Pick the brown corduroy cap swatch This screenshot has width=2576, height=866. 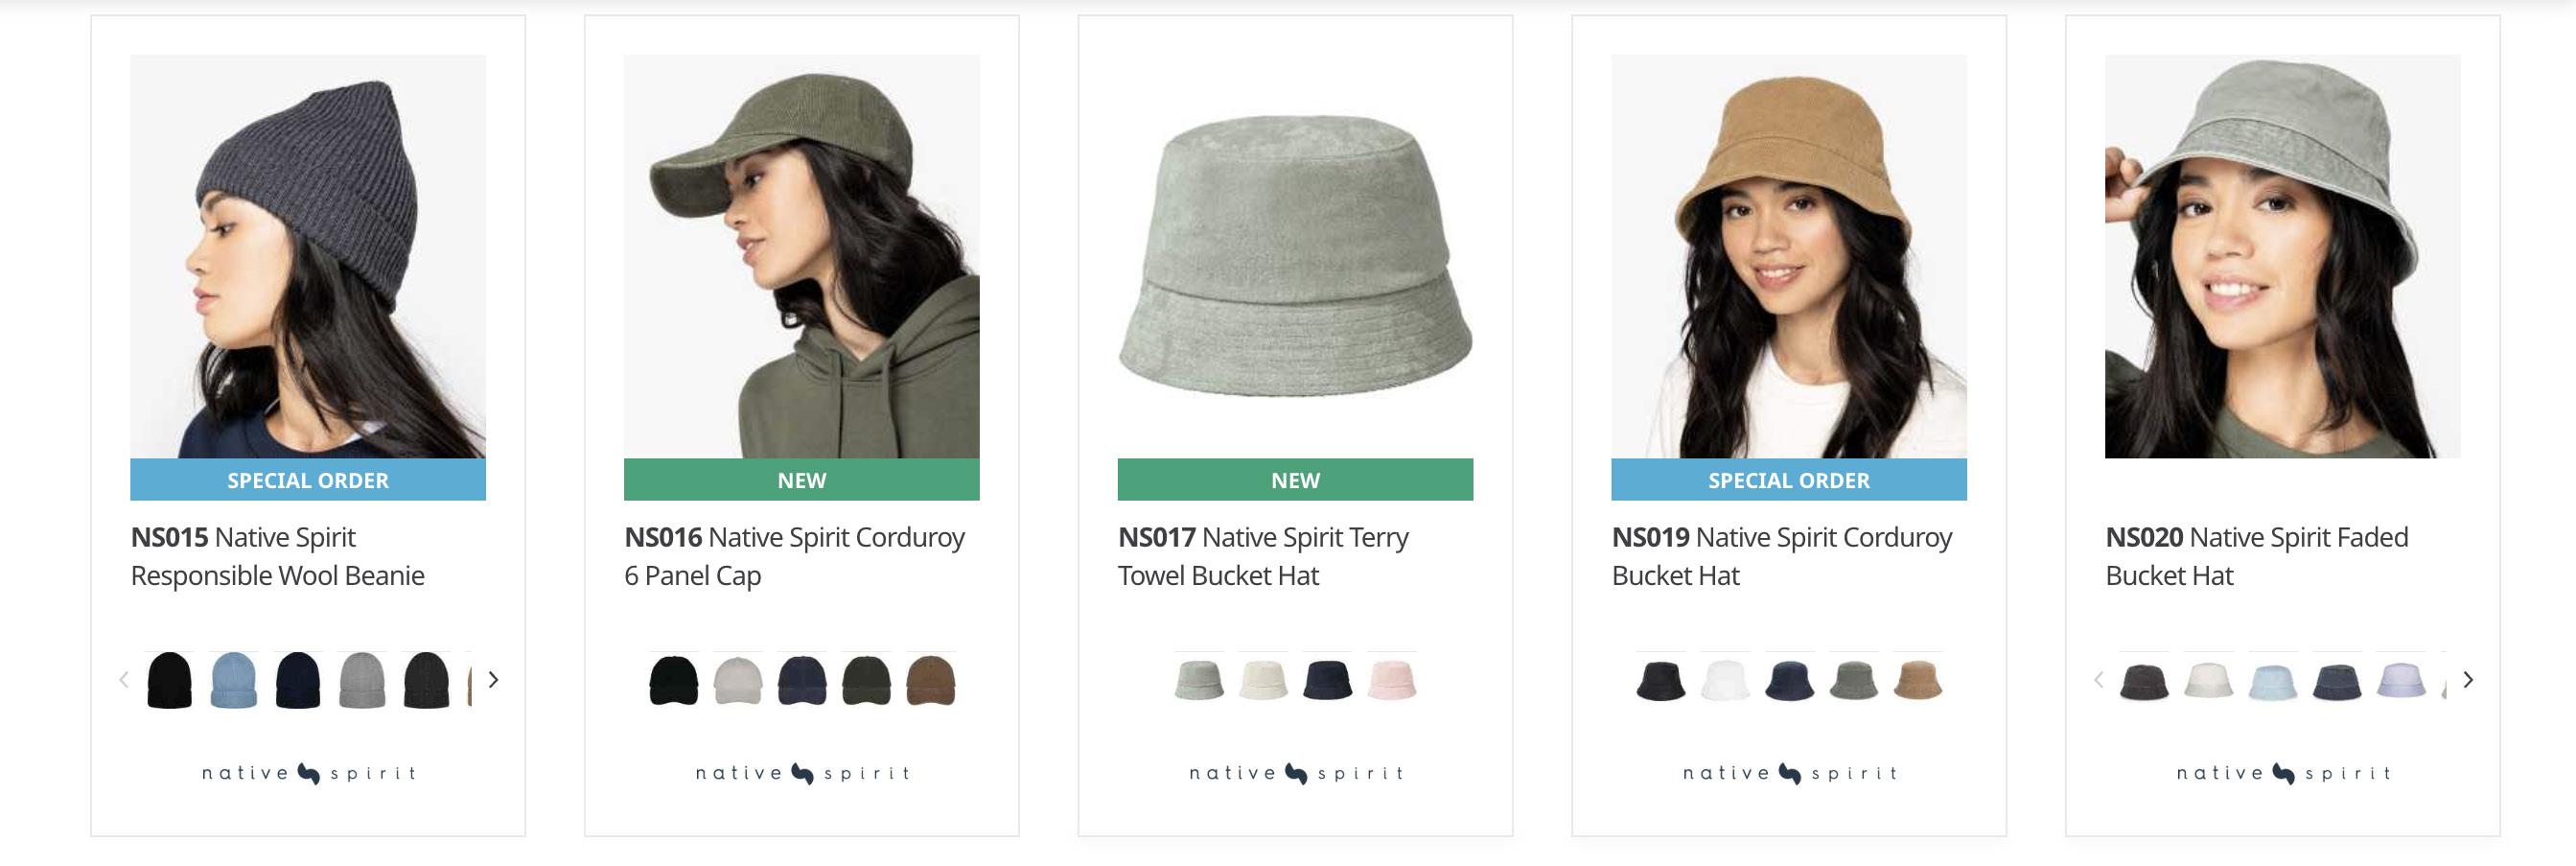pyautogui.click(x=930, y=681)
